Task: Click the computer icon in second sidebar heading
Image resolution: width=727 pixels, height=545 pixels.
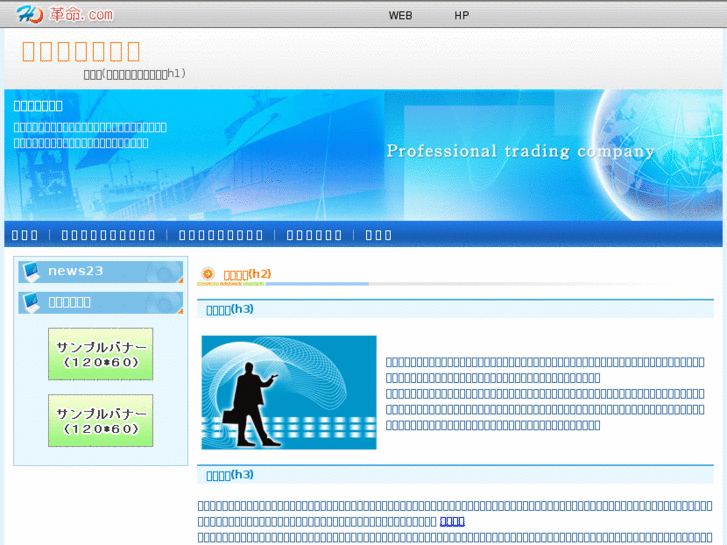Action: pos(32,303)
